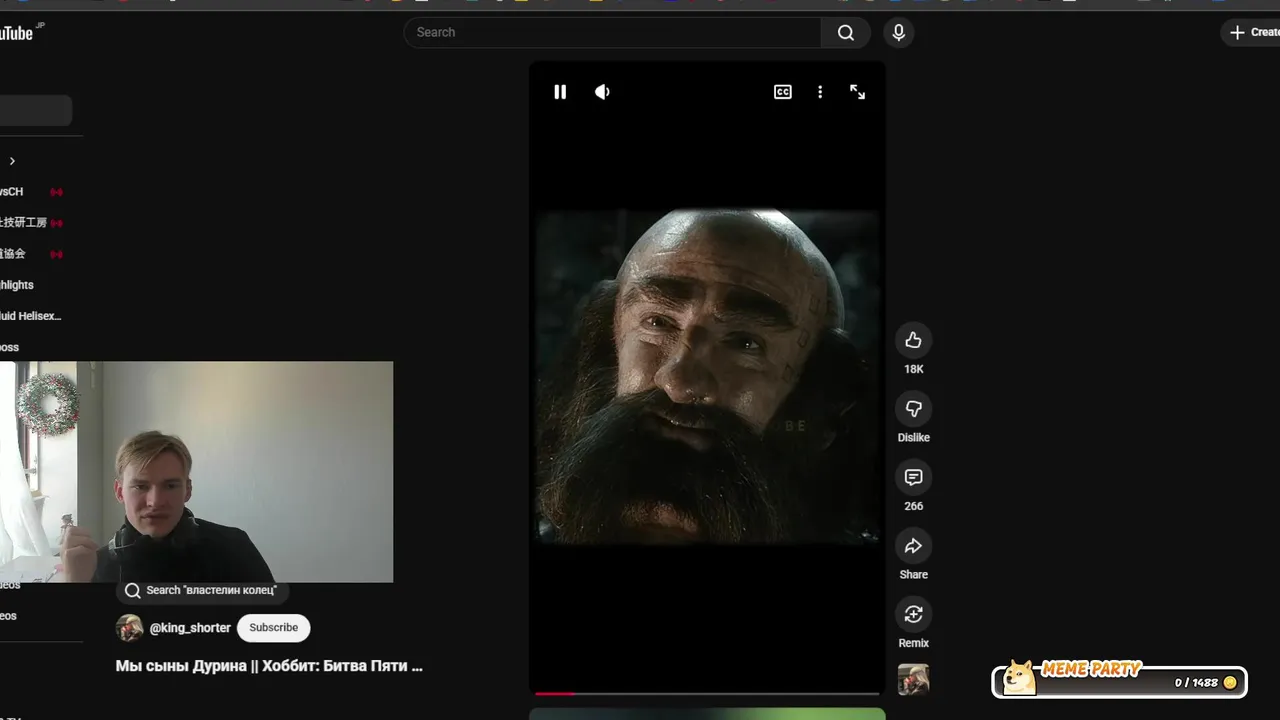Click the search magnifier button
This screenshot has width=1280, height=720.
point(846,32)
